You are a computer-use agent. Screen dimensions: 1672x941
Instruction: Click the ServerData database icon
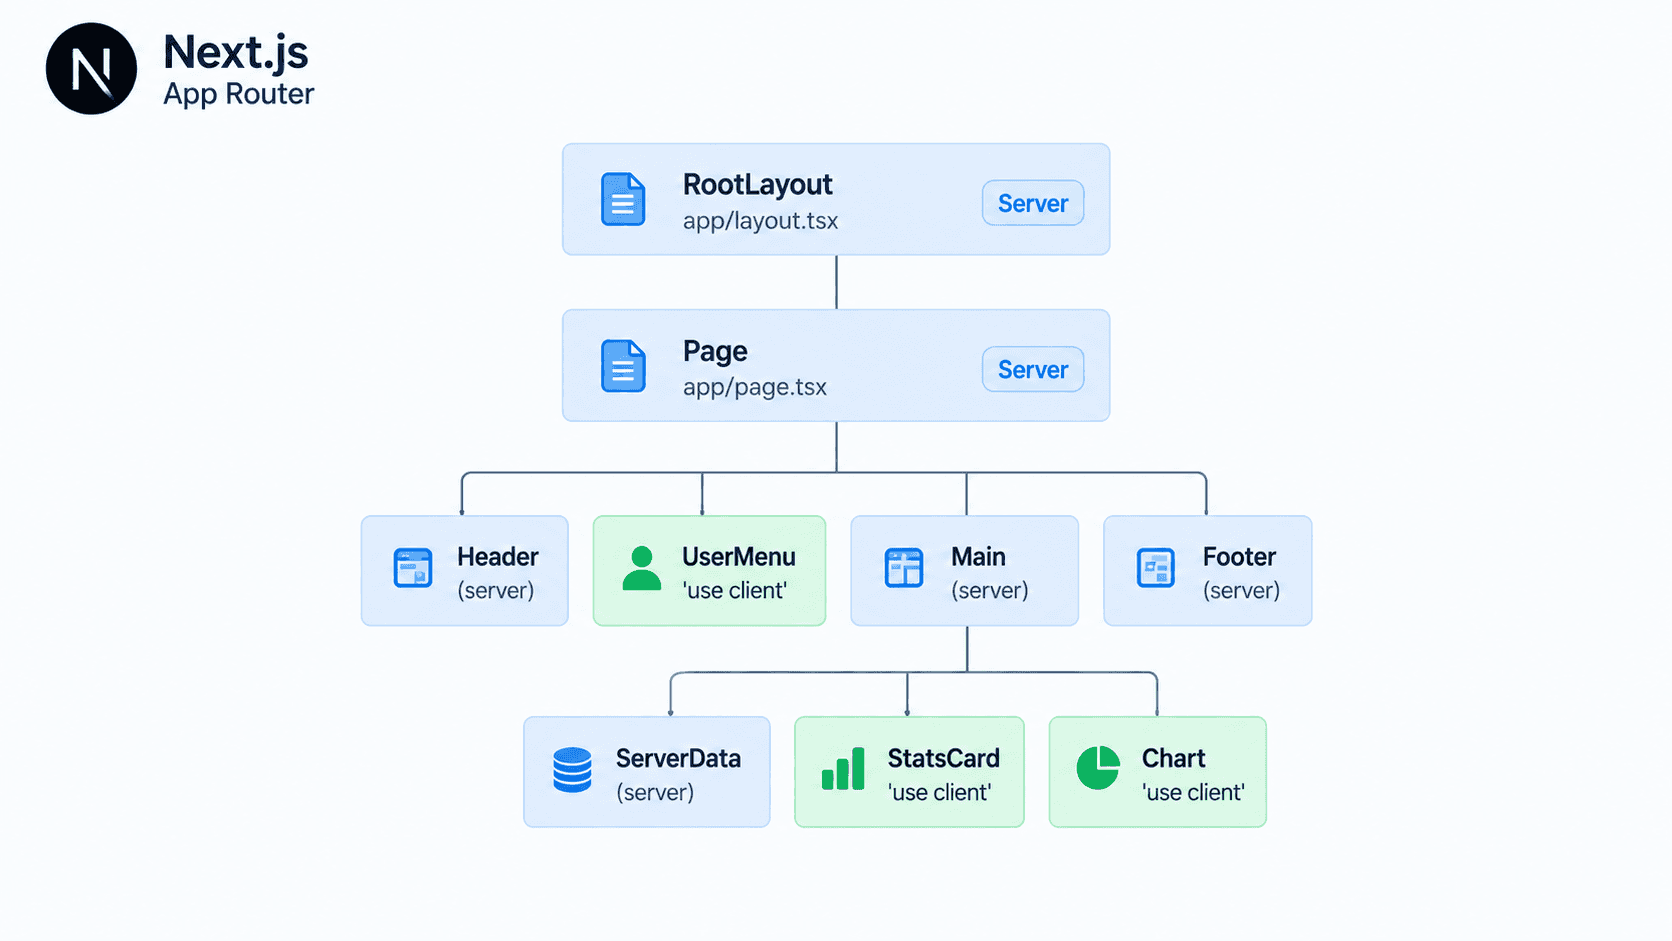(x=572, y=770)
